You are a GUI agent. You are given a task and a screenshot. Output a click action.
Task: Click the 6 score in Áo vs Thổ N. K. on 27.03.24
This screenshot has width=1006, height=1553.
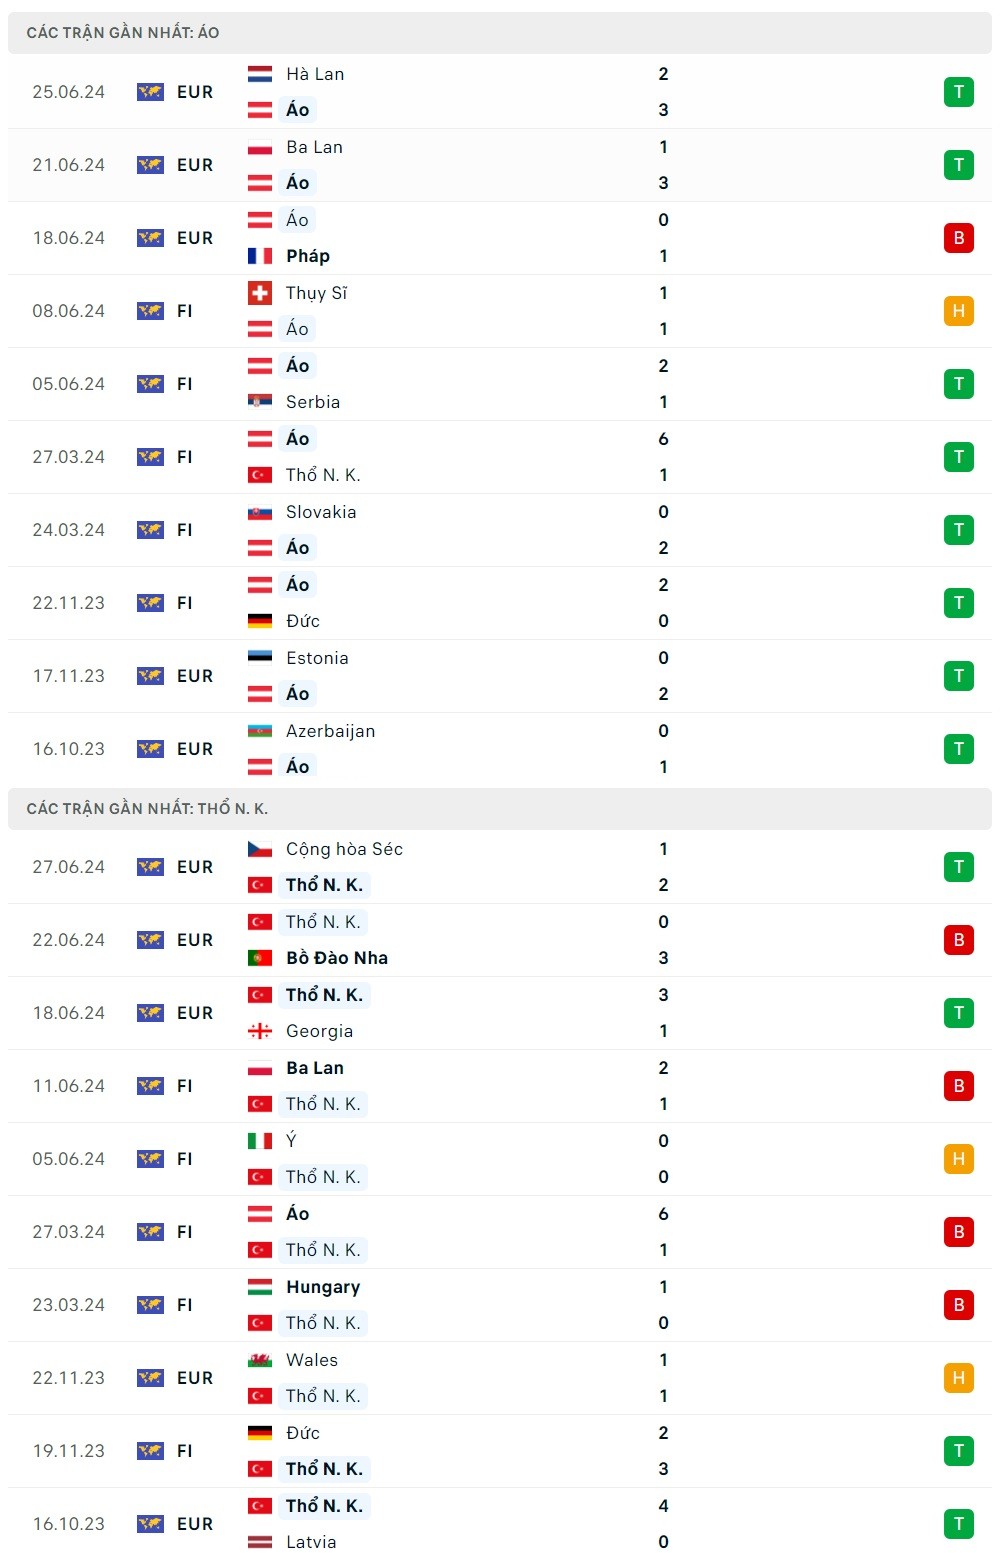pos(663,439)
